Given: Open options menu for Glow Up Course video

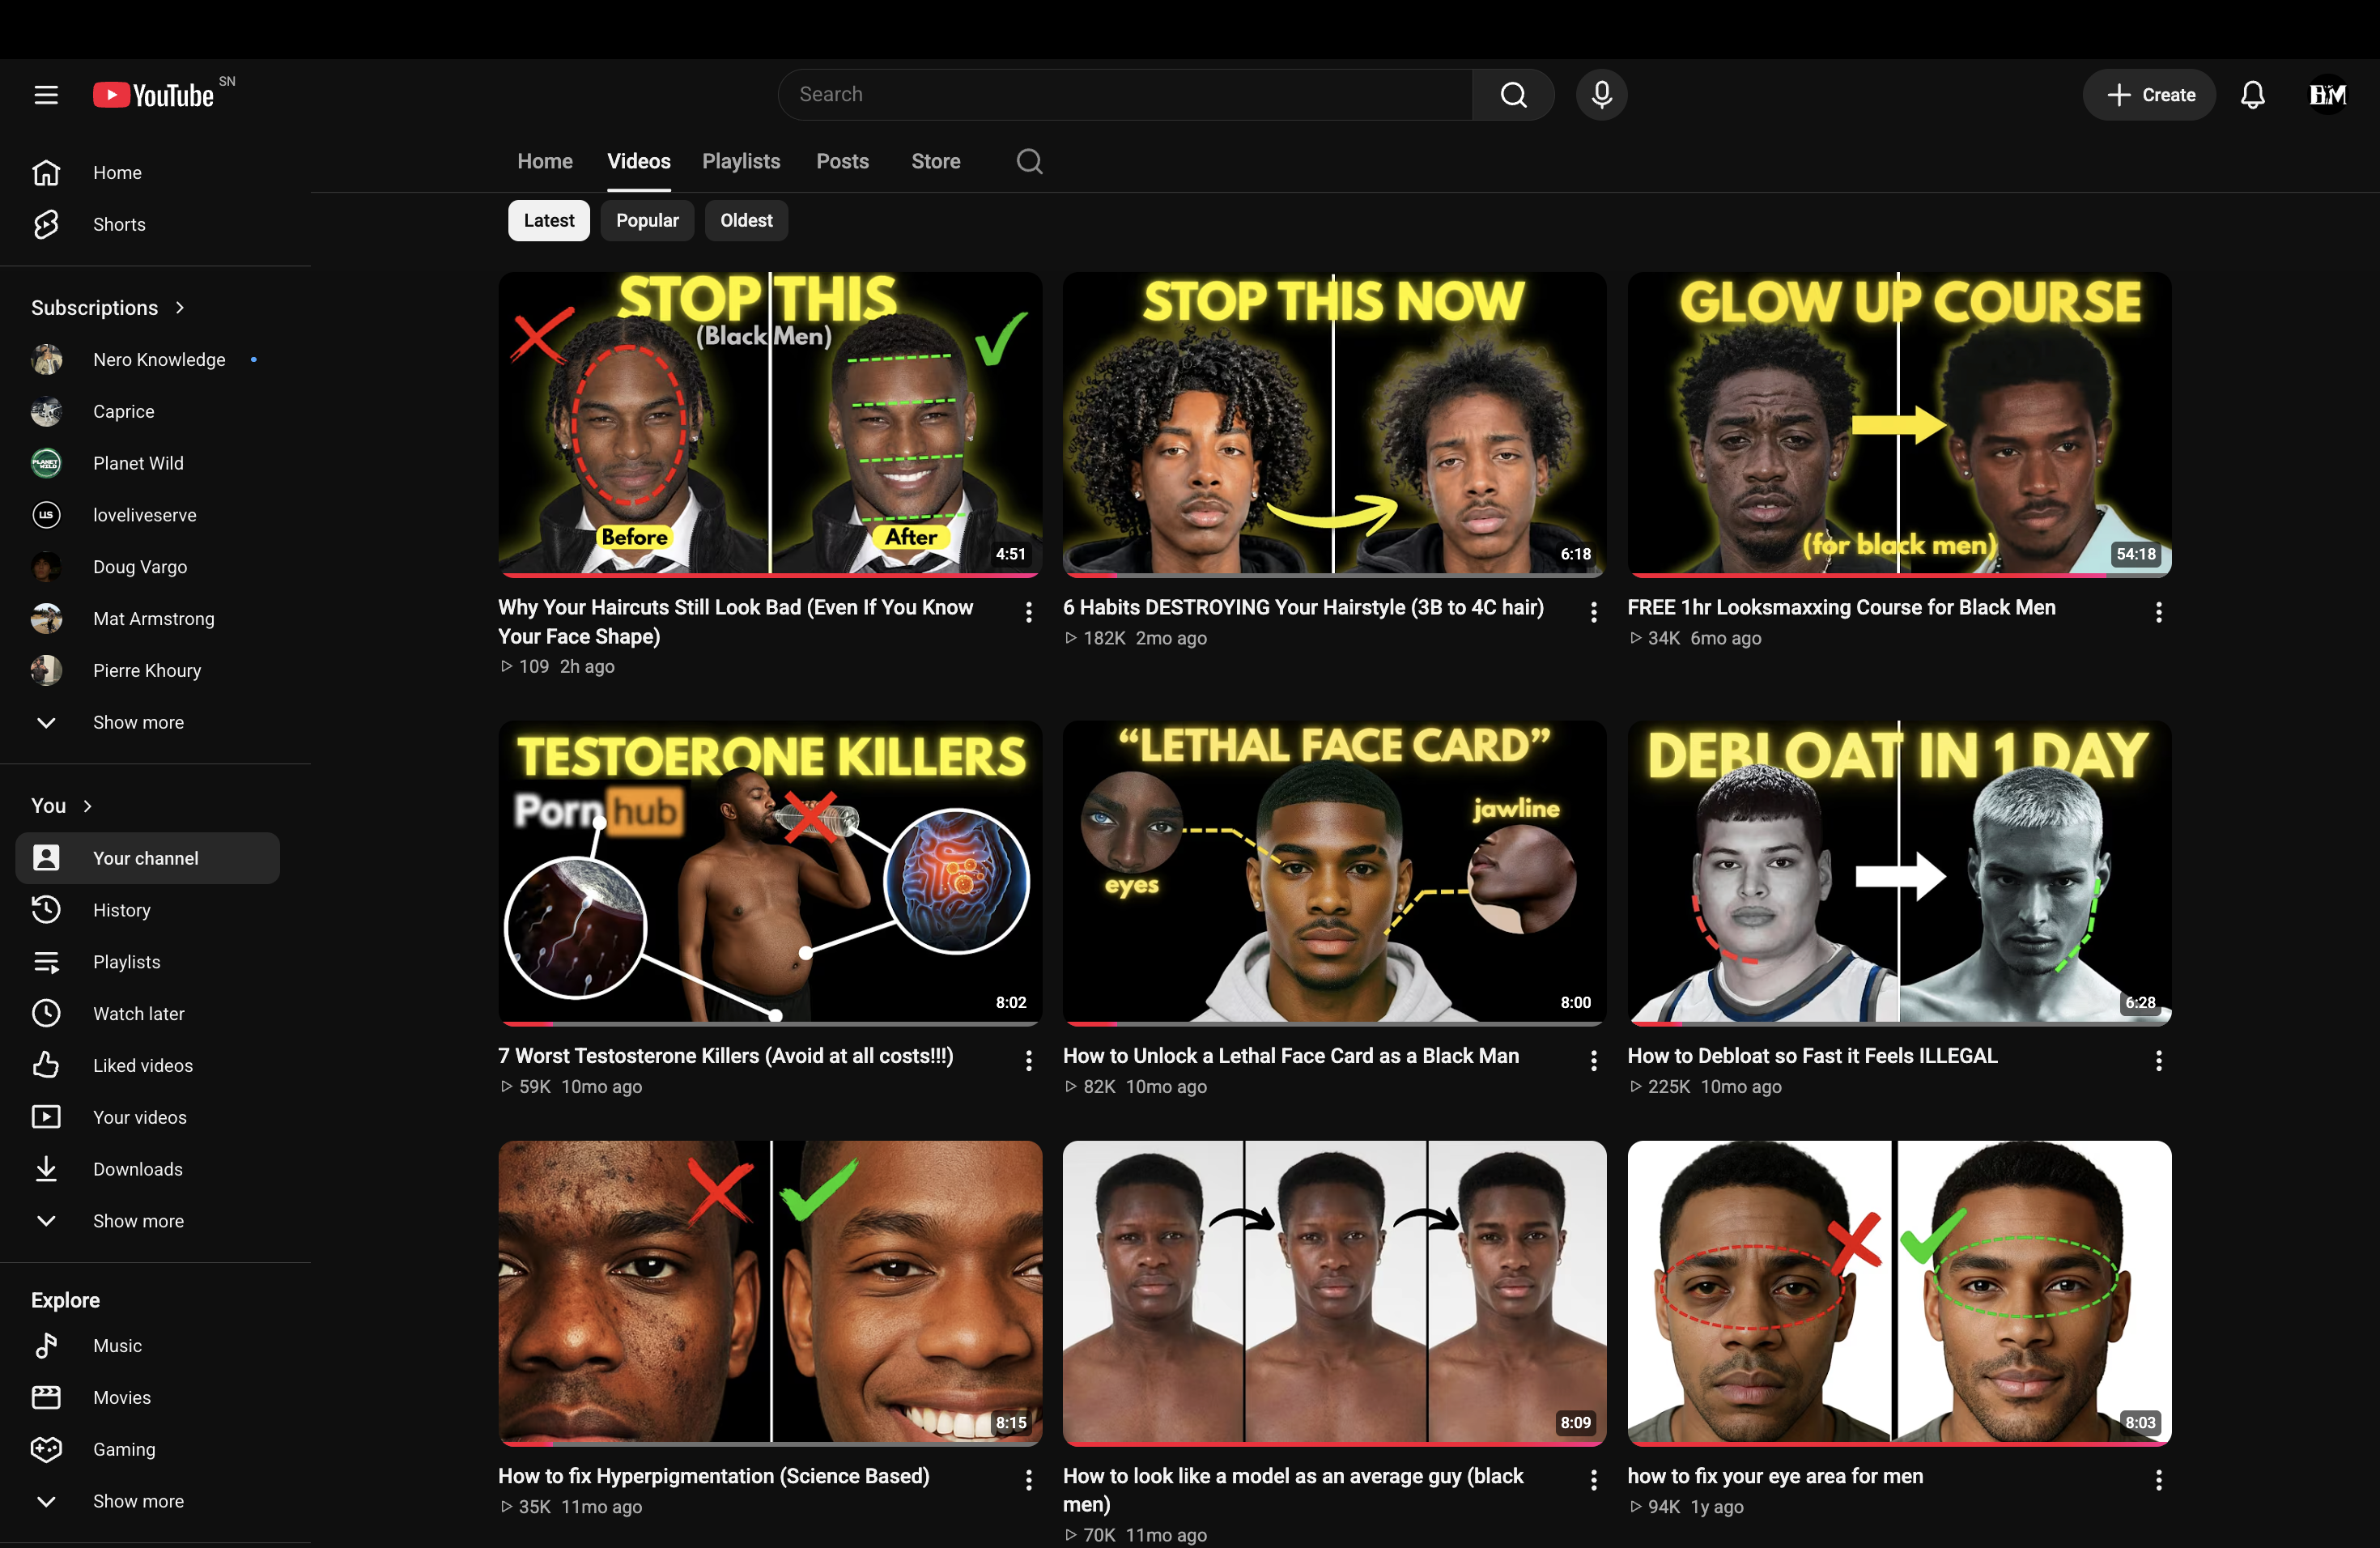Looking at the screenshot, I should coord(2158,612).
